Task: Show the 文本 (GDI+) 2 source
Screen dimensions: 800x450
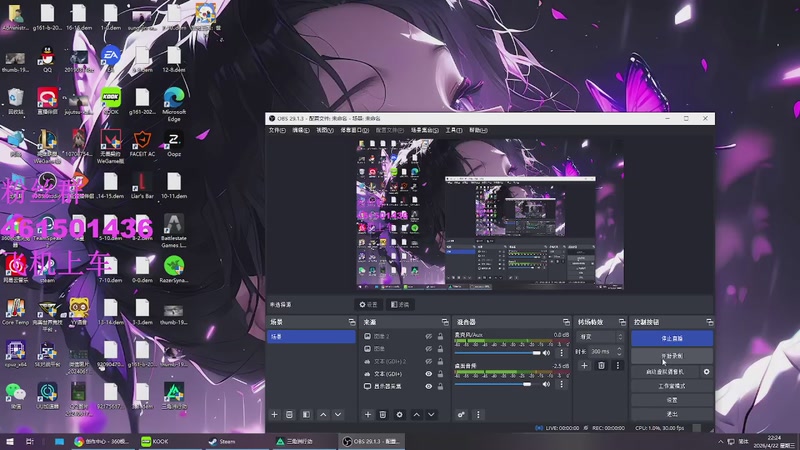Action: click(x=429, y=362)
